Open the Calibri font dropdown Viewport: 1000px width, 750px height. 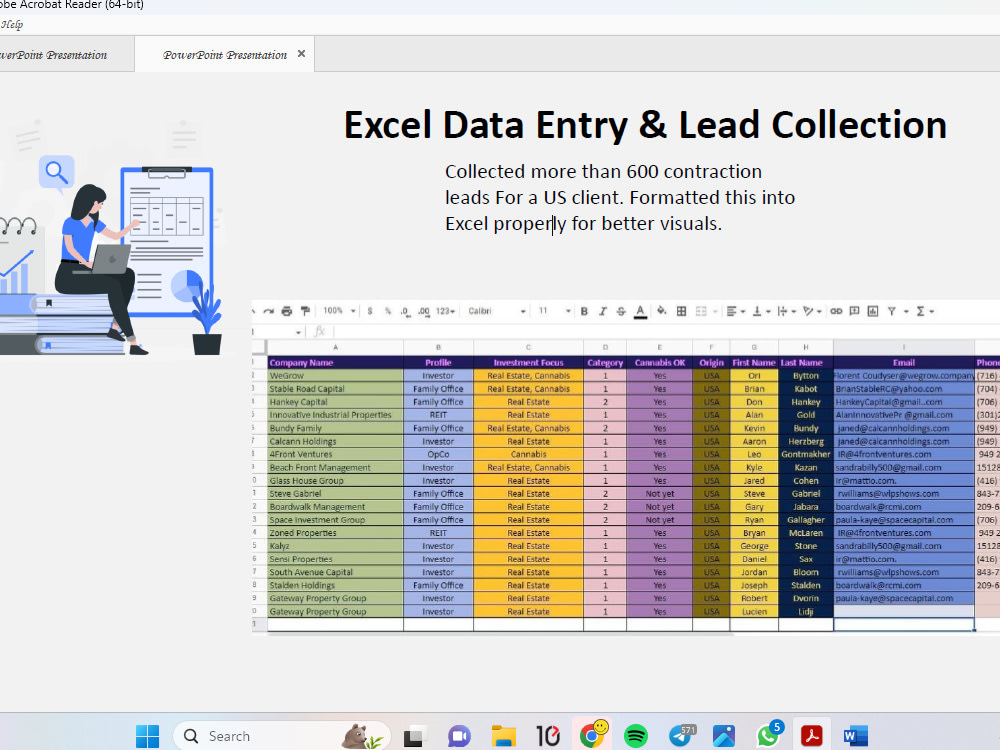pyautogui.click(x=497, y=311)
